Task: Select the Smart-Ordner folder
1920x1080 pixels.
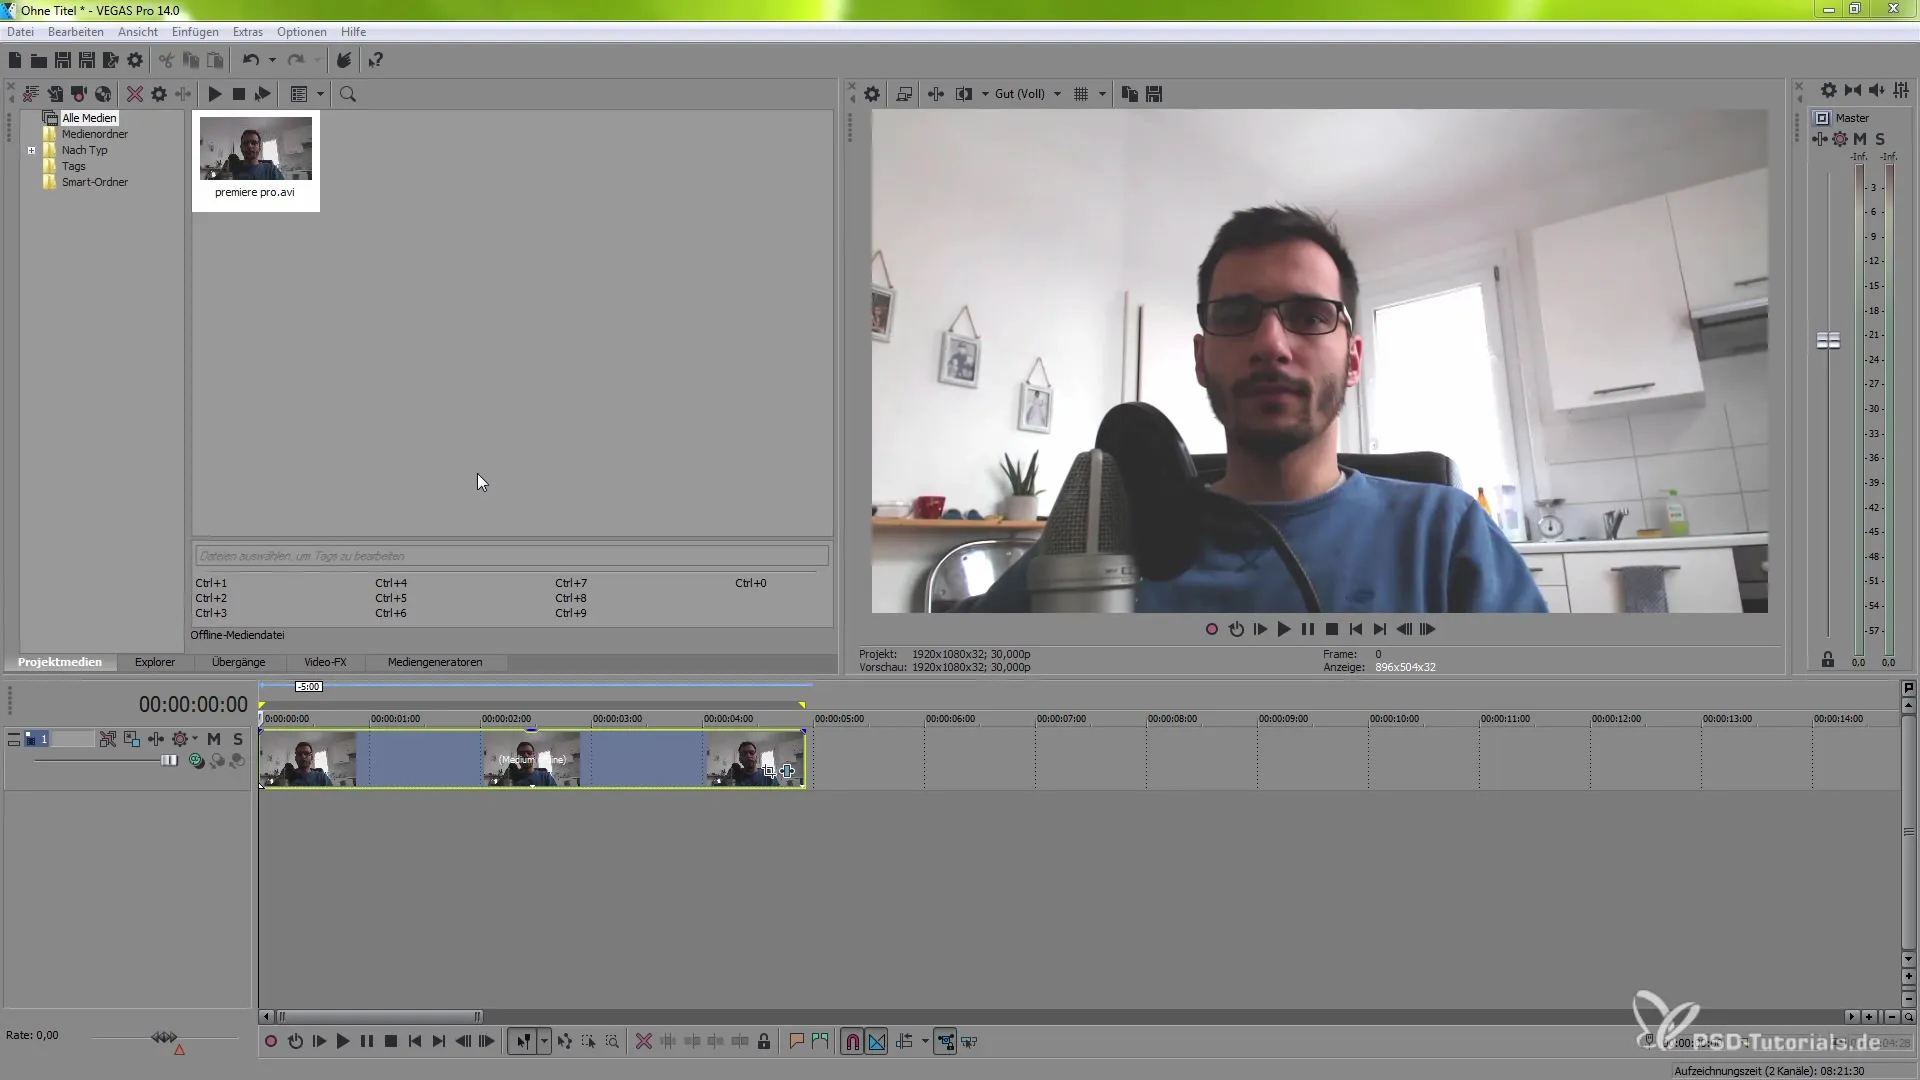Action: pyautogui.click(x=94, y=183)
